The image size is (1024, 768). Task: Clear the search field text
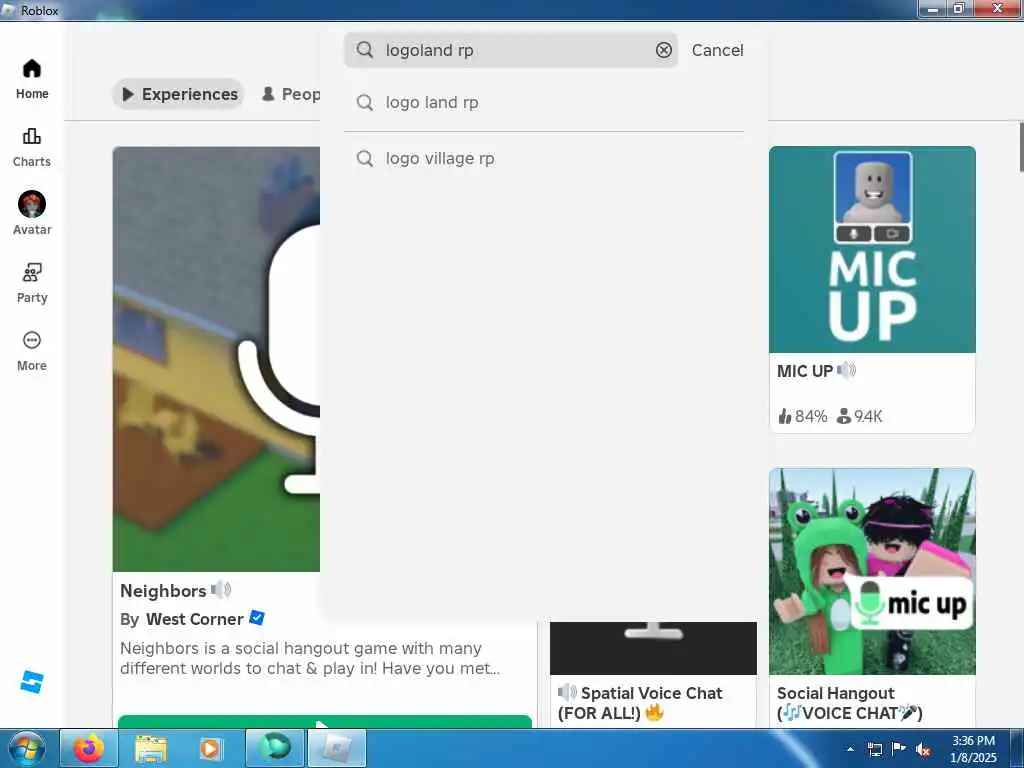[x=664, y=50]
